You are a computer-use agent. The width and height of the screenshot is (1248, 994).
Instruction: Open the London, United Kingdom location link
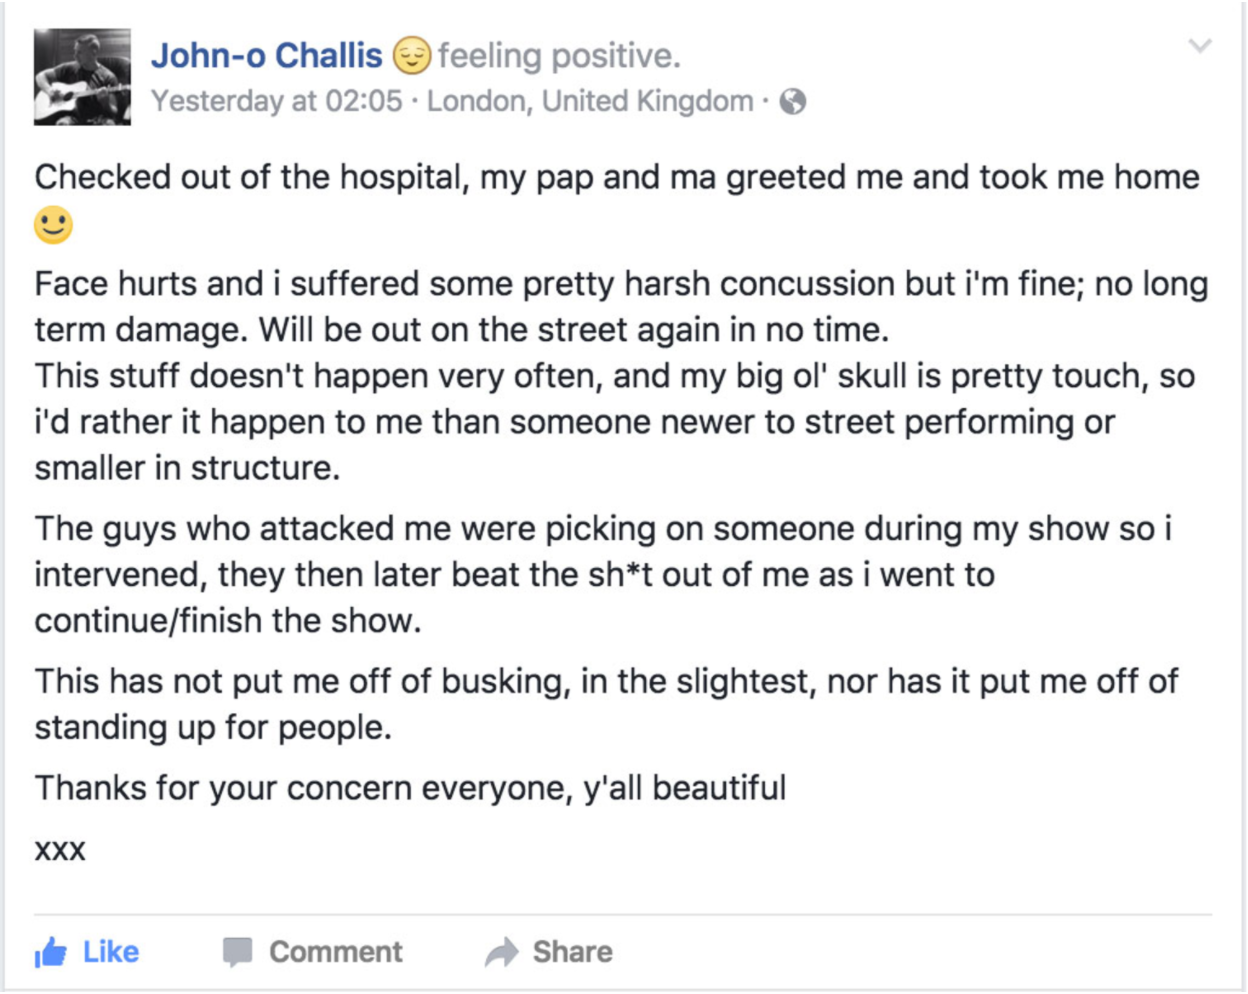[590, 101]
